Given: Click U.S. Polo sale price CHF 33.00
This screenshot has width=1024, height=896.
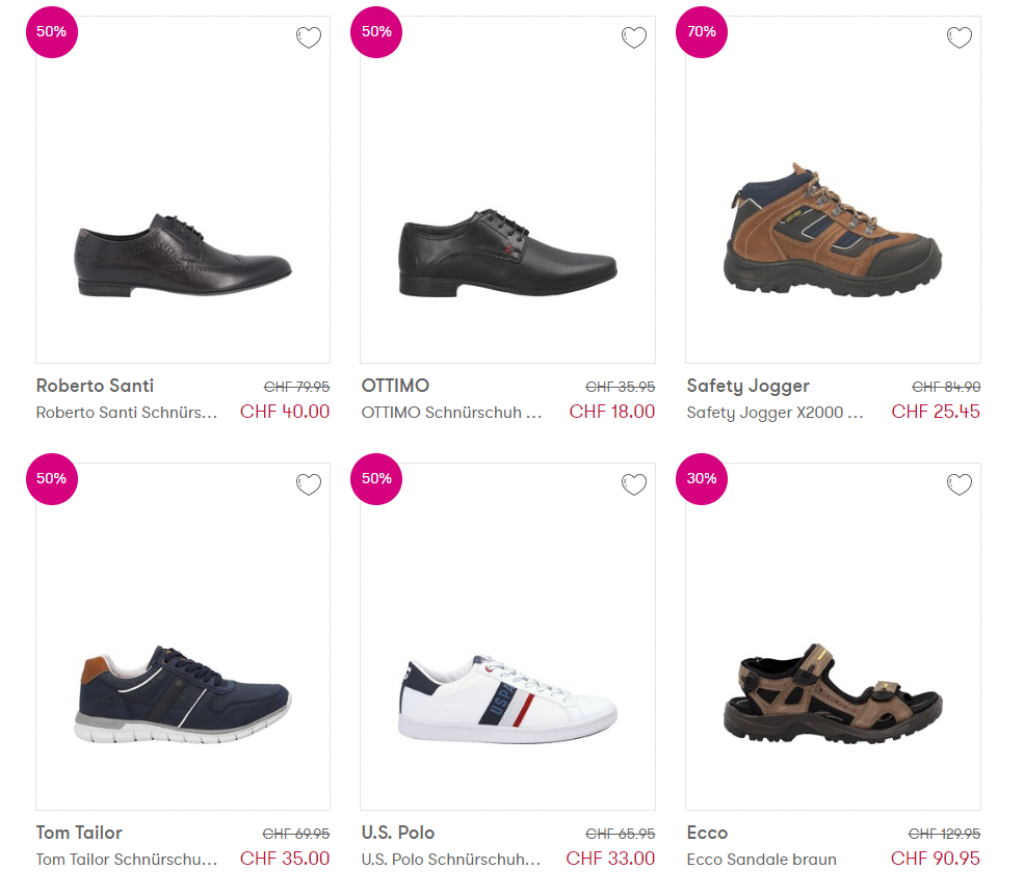Looking at the screenshot, I should click(x=610, y=858).
